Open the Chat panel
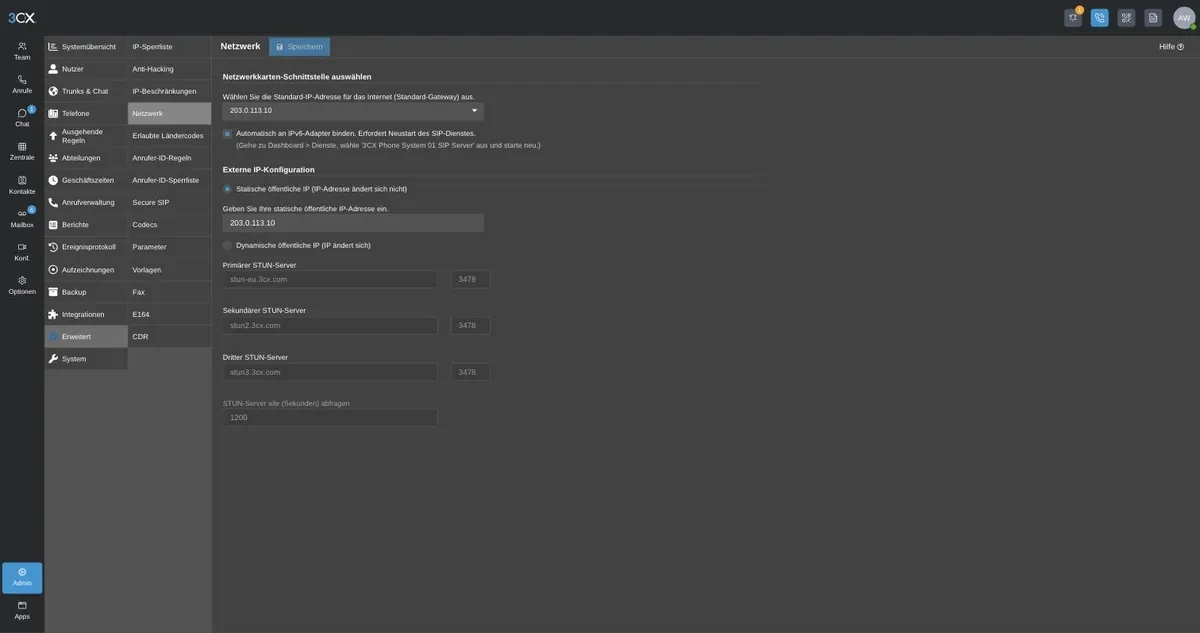The image size is (1200, 633). 22,118
